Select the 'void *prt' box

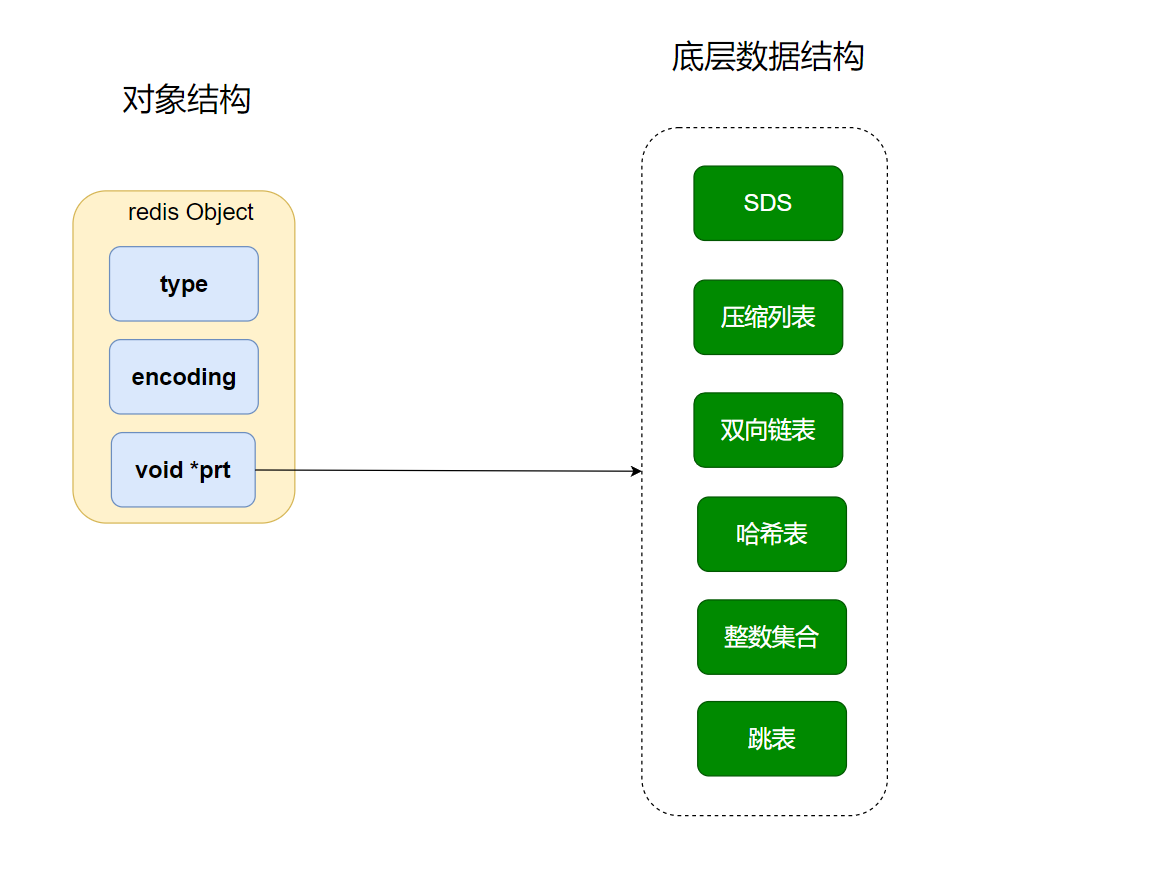coord(183,469)
